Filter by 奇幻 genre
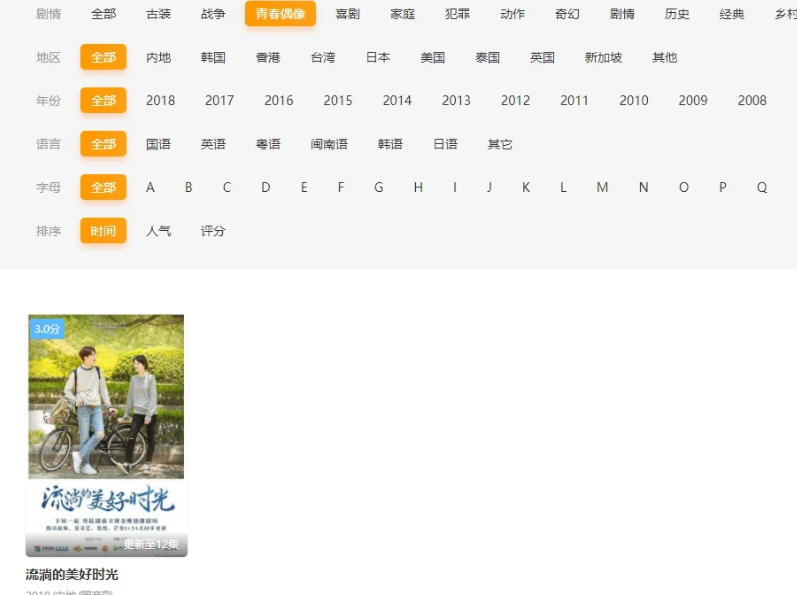 (x=567, y=14)
